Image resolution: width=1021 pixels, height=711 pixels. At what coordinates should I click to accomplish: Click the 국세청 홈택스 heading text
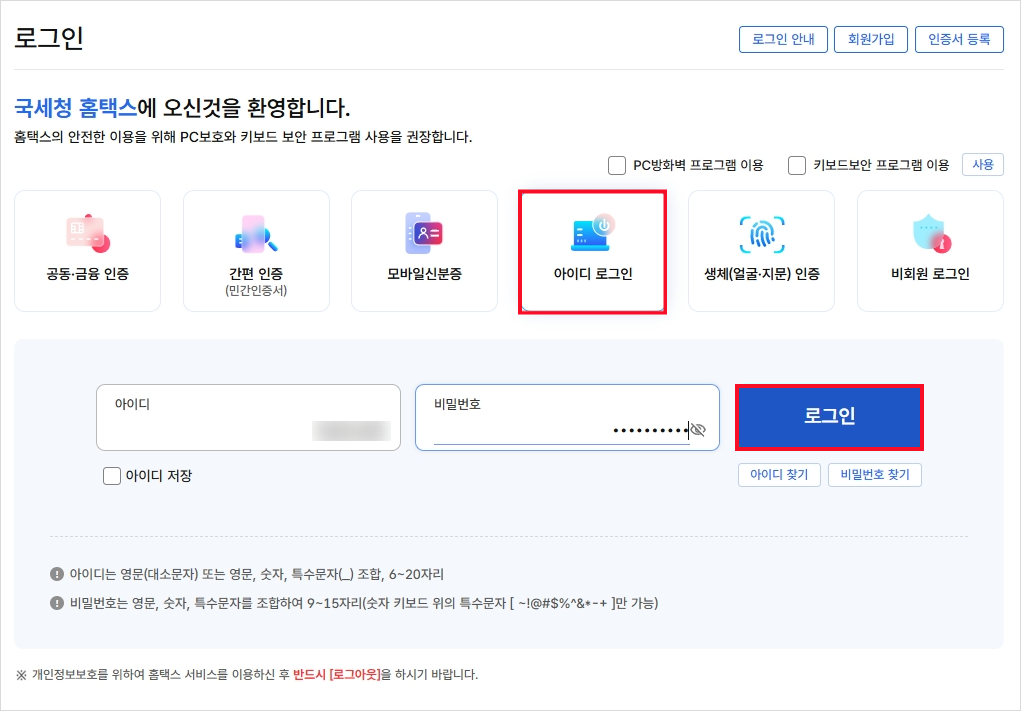click(x=76, y=107)
